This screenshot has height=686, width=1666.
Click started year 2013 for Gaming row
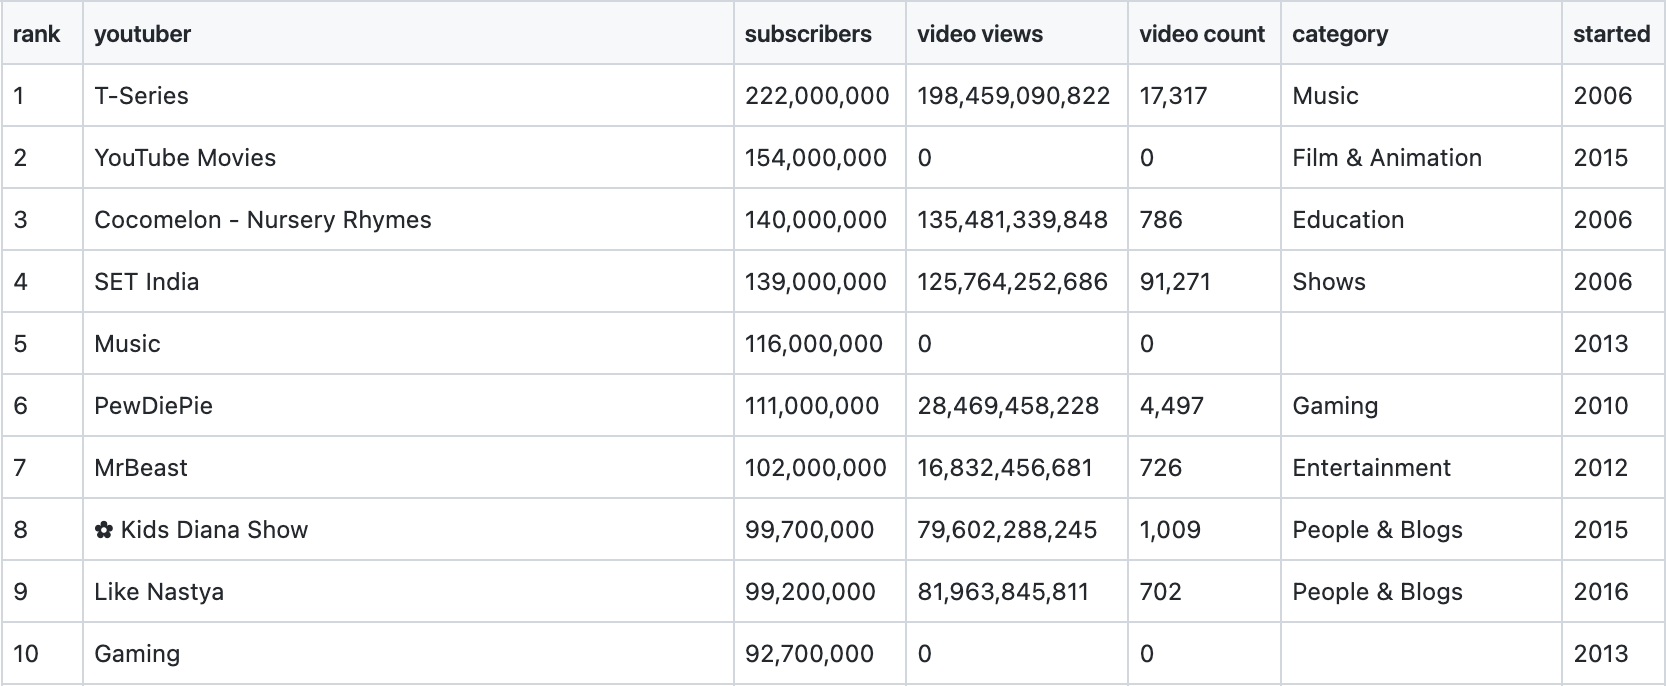tap(1601, 654)
